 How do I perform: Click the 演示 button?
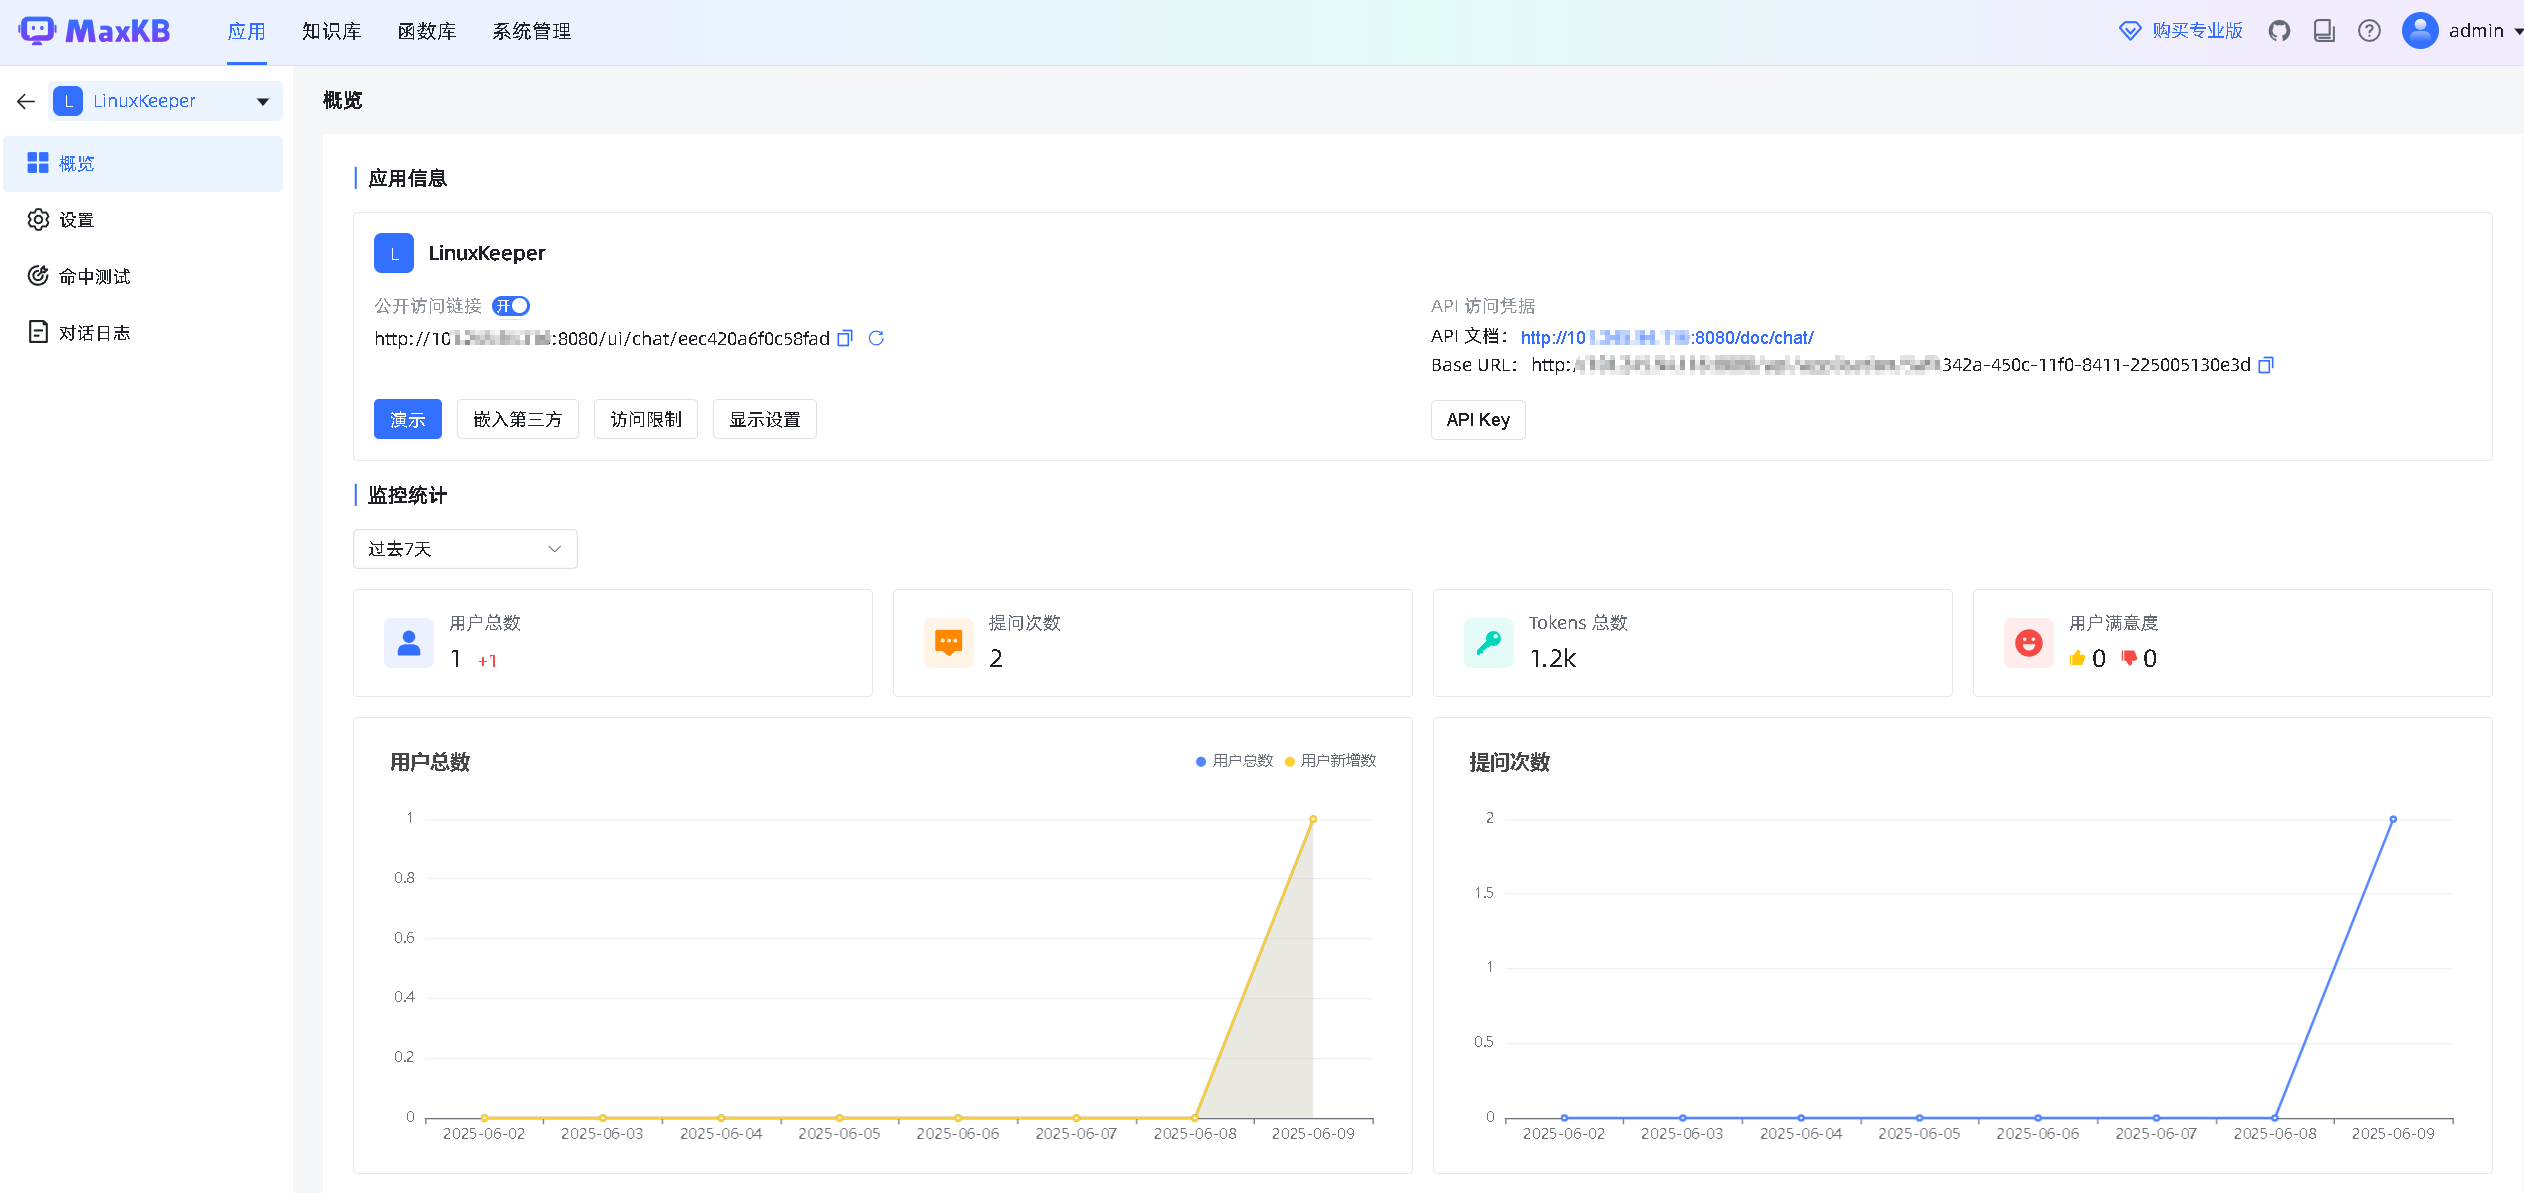(x=407, y=419)
